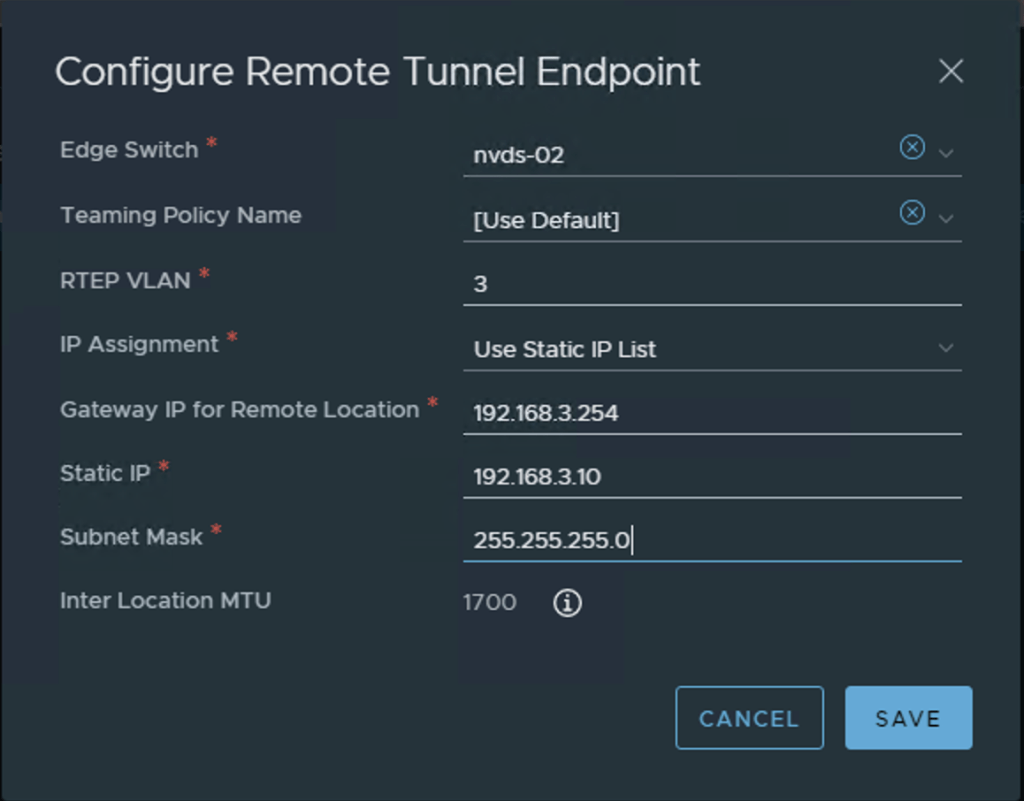This screenshot has height=801, width=1024.
Task: Clear the Edge Switch selection
Action: (x=912, y=148)
